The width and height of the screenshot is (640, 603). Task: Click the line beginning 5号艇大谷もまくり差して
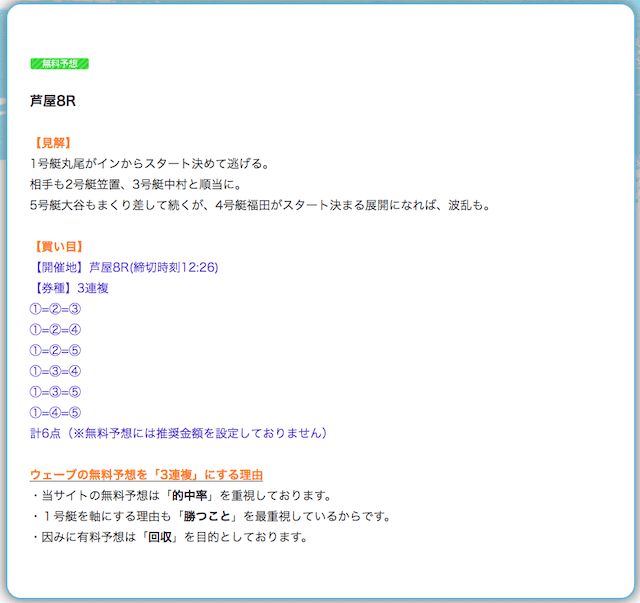pyautogui.click(x=260, y=205)
